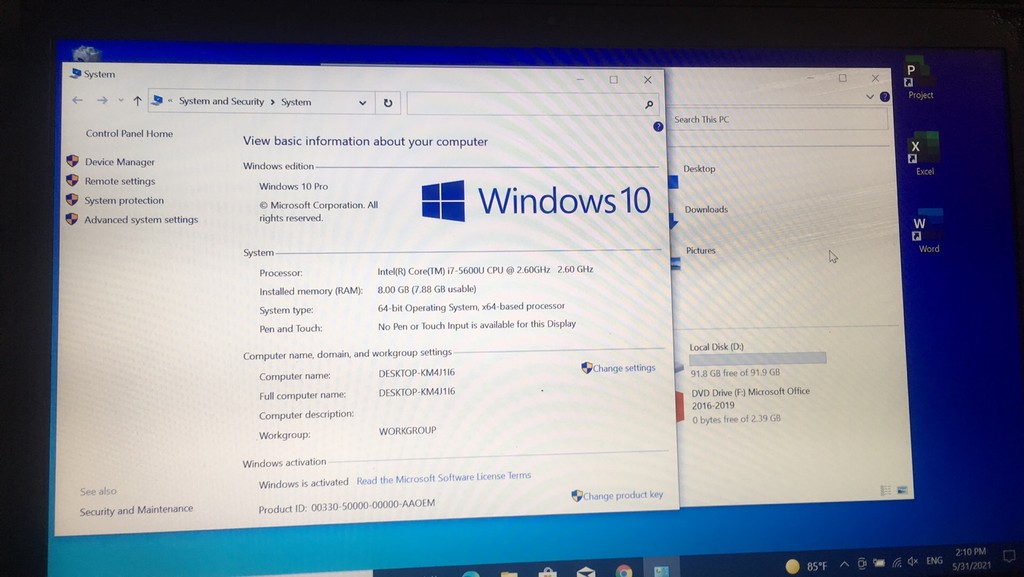Open the 85°F weather widget on the taskbar
This screenshot has width=1024, height=577.
pyautogui.click(x=806, y=566)
